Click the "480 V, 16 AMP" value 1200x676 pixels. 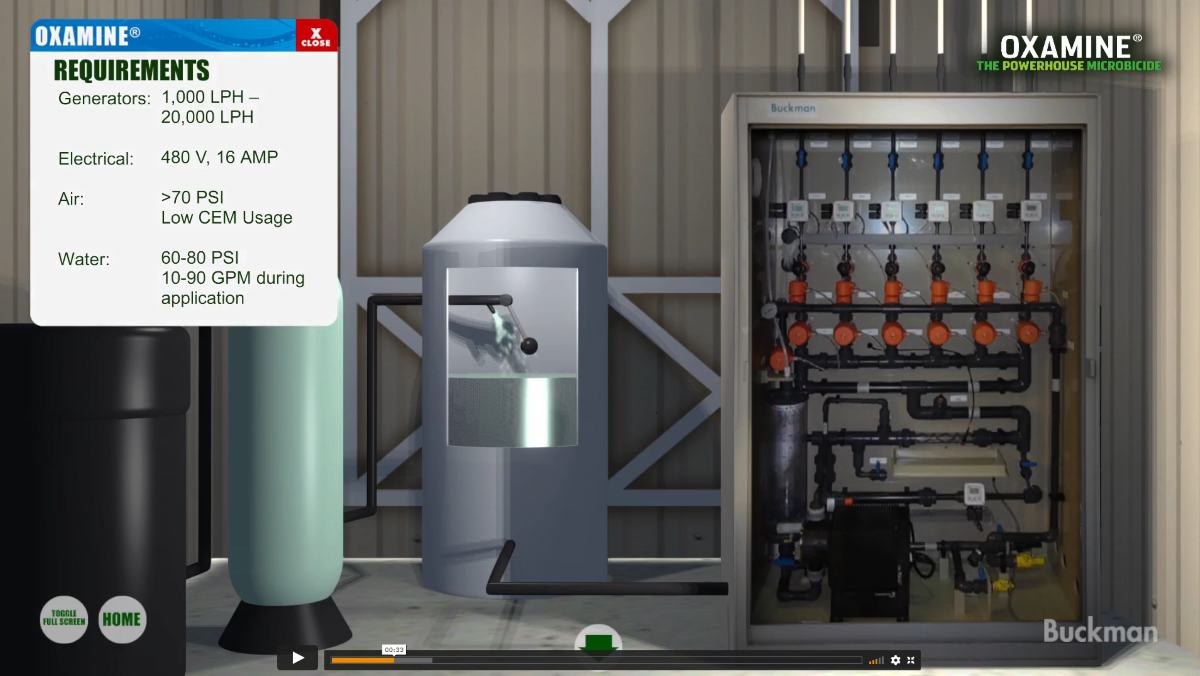pos(220,157)
